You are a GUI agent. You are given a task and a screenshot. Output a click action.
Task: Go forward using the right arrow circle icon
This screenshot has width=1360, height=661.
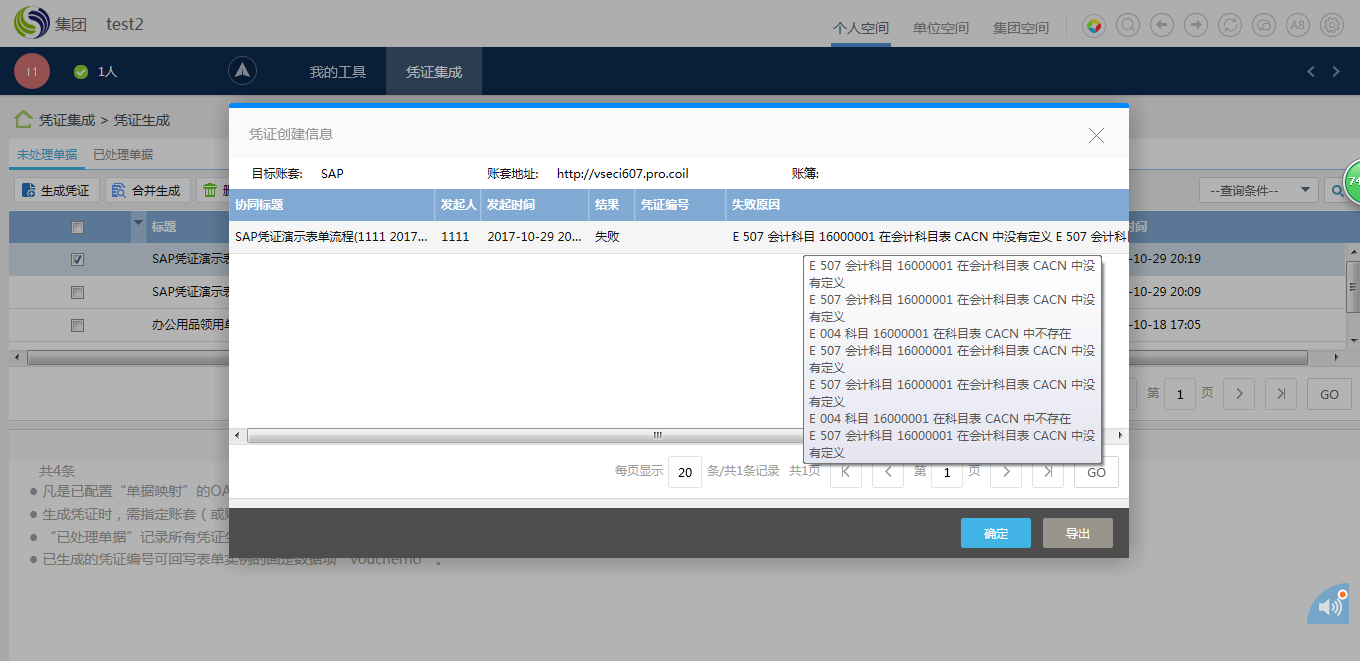(1196, 25)
